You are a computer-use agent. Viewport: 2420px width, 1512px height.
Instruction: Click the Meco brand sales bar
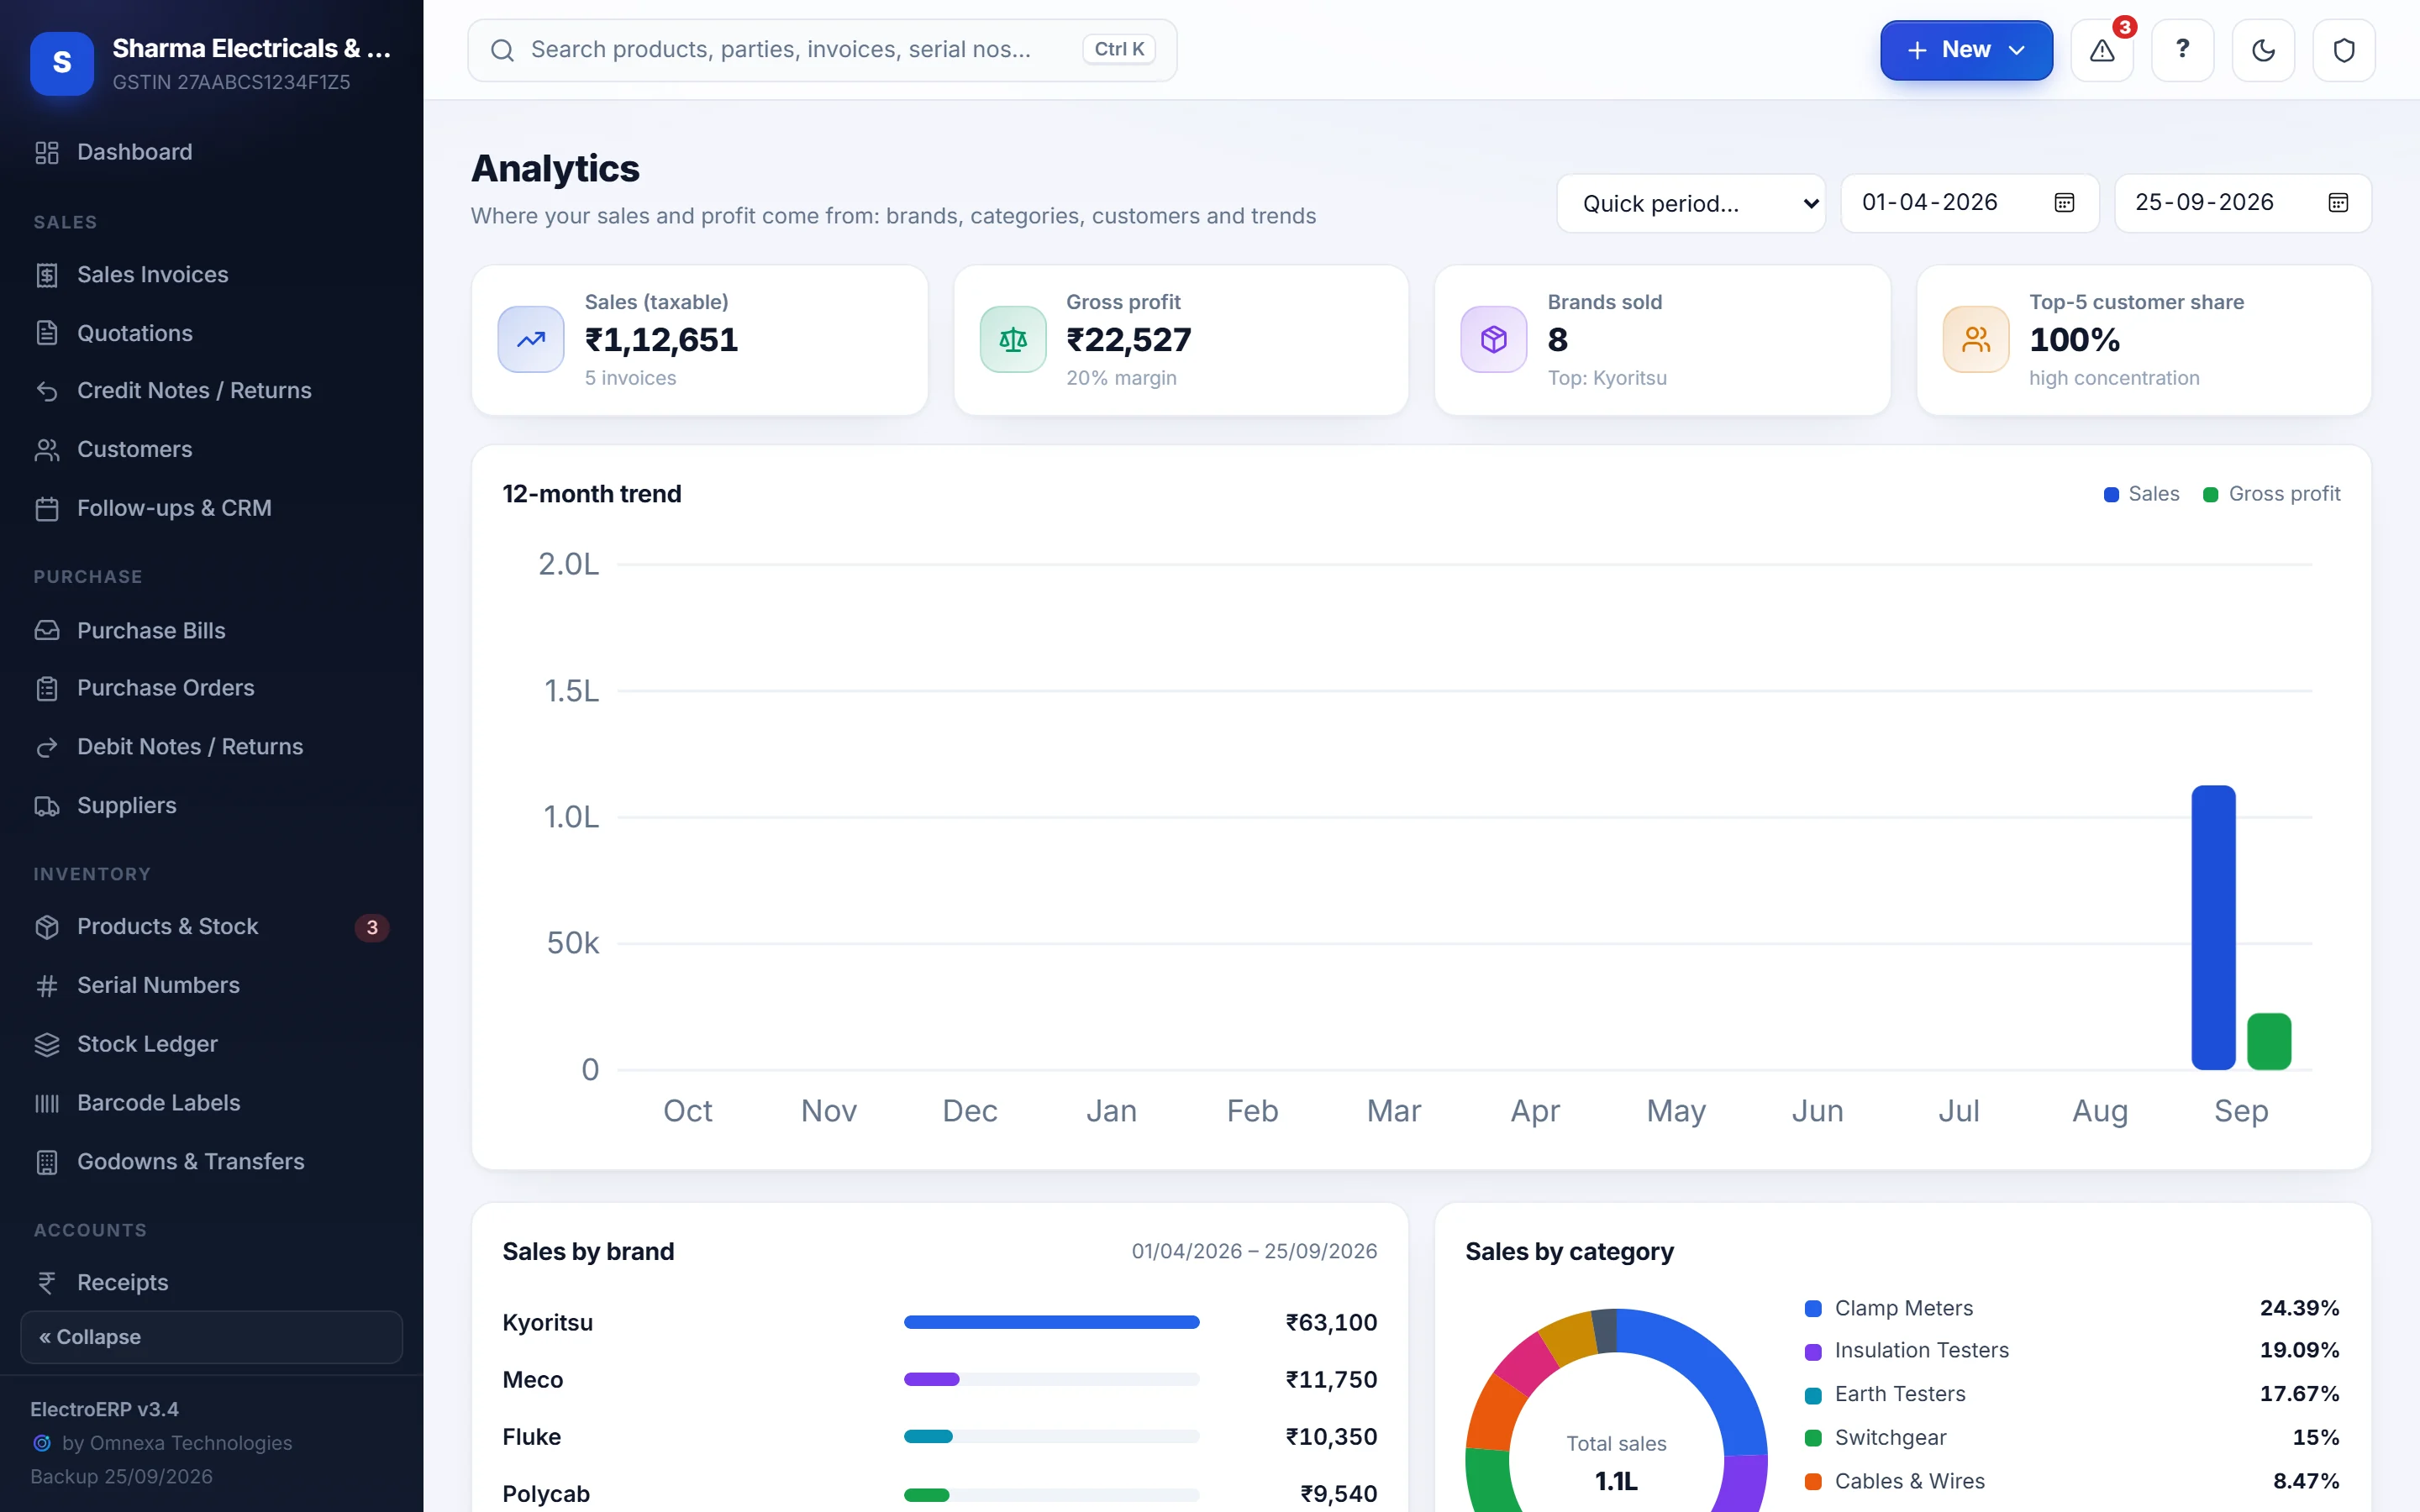932,1380
